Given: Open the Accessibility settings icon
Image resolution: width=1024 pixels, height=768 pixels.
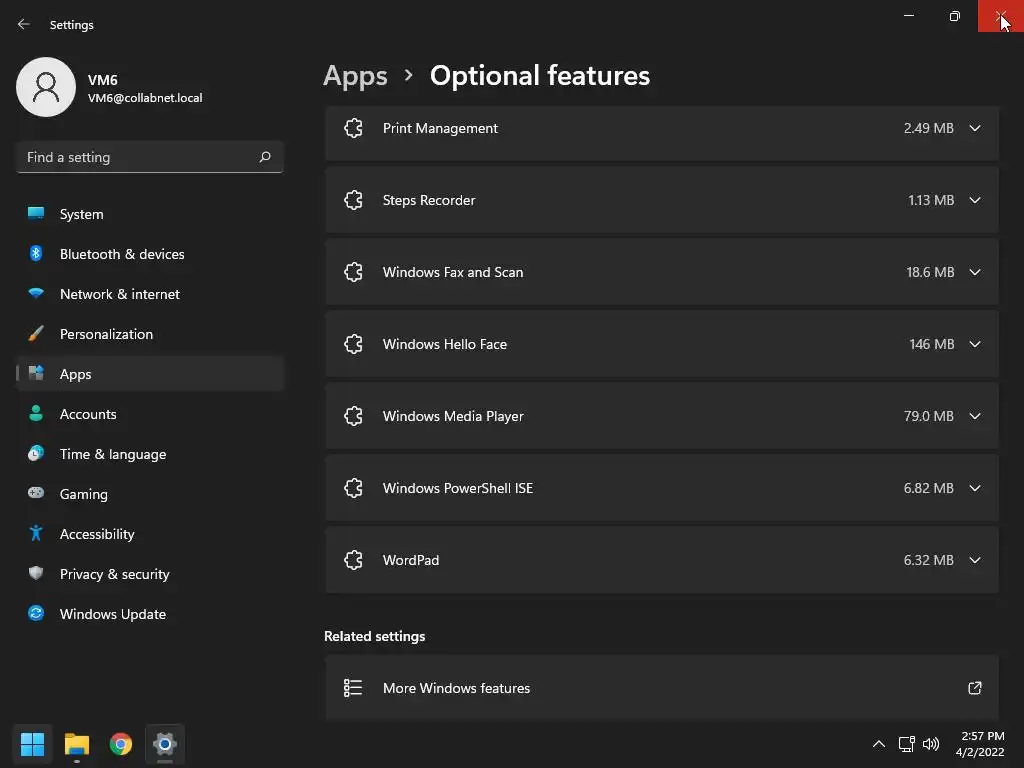Looking at the screenshot, I should tap(36, 534).
